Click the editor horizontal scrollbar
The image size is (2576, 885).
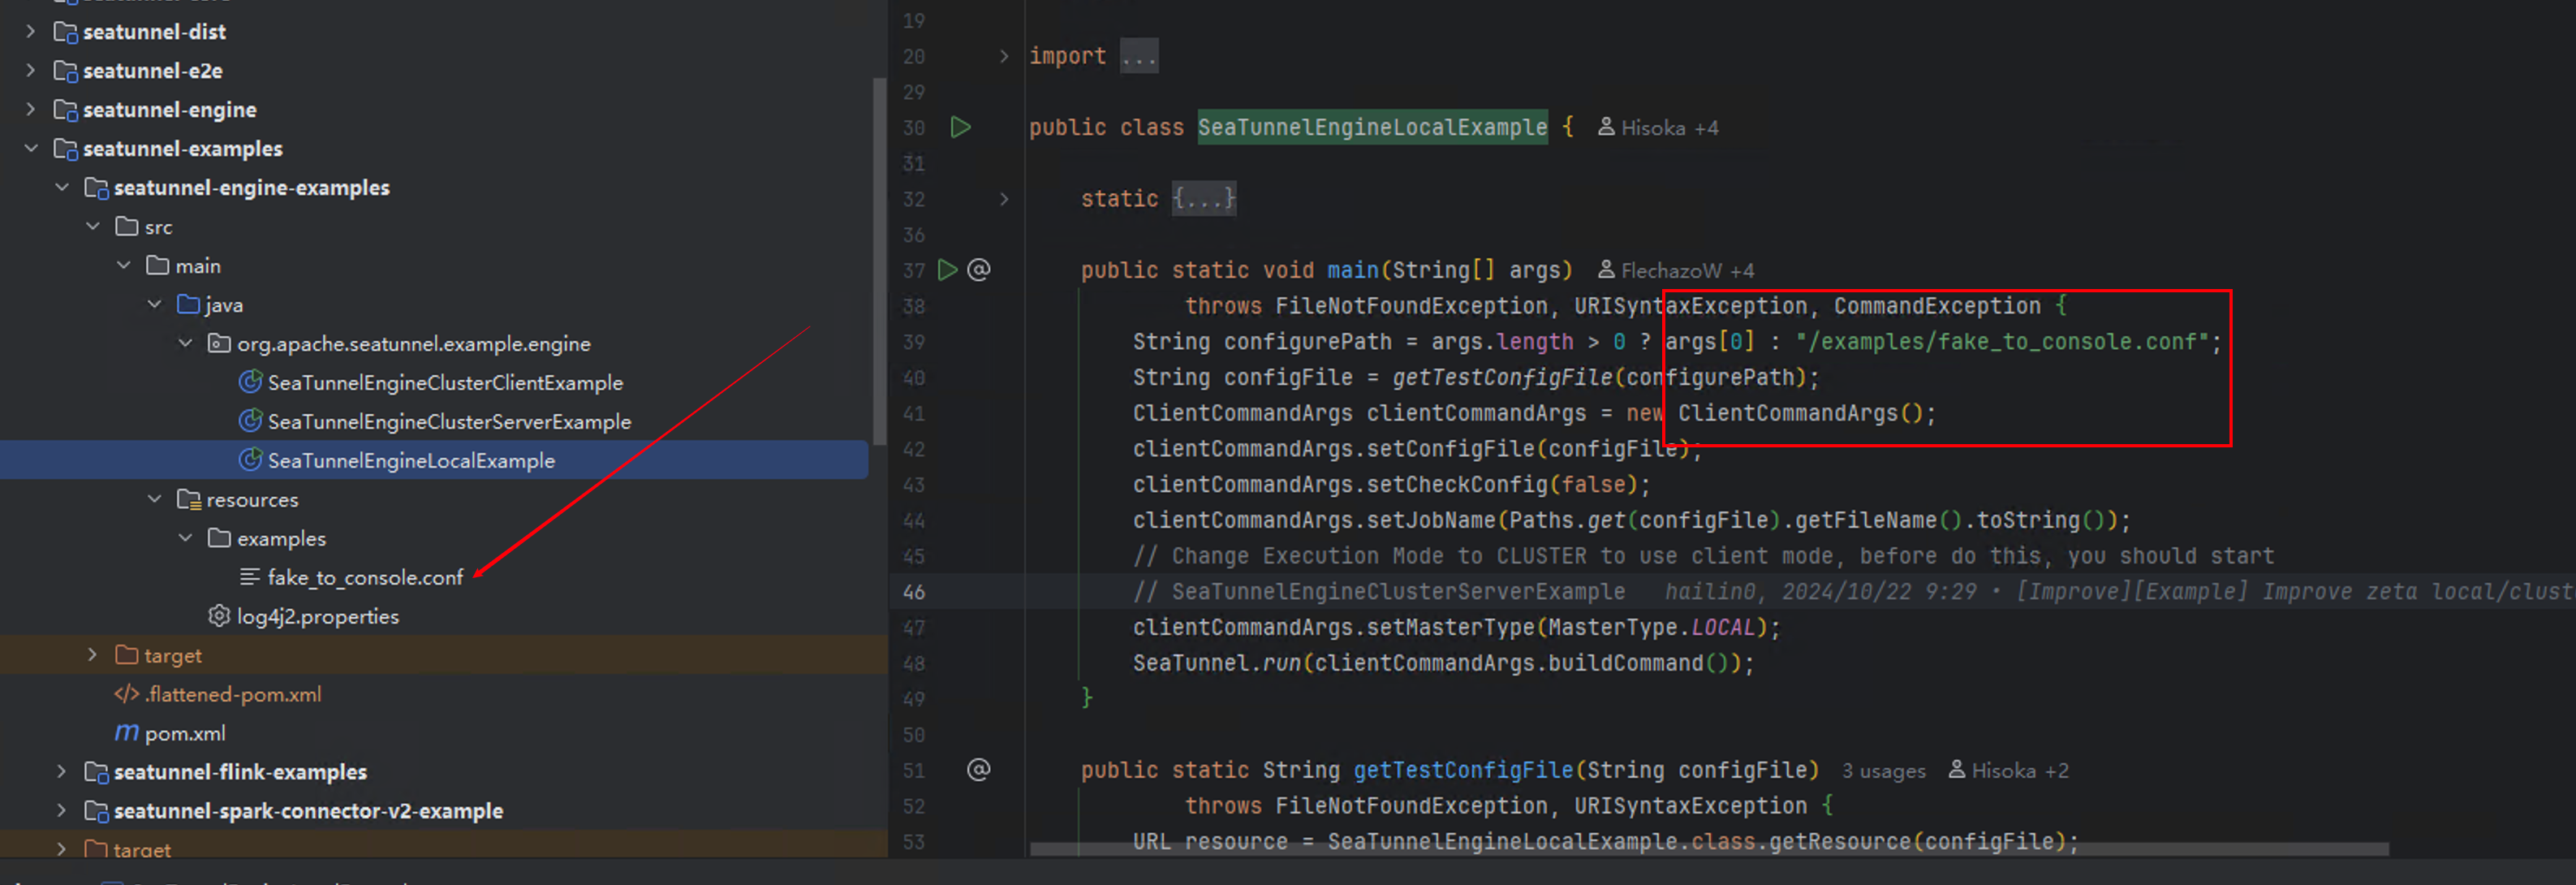[1709, 849]
